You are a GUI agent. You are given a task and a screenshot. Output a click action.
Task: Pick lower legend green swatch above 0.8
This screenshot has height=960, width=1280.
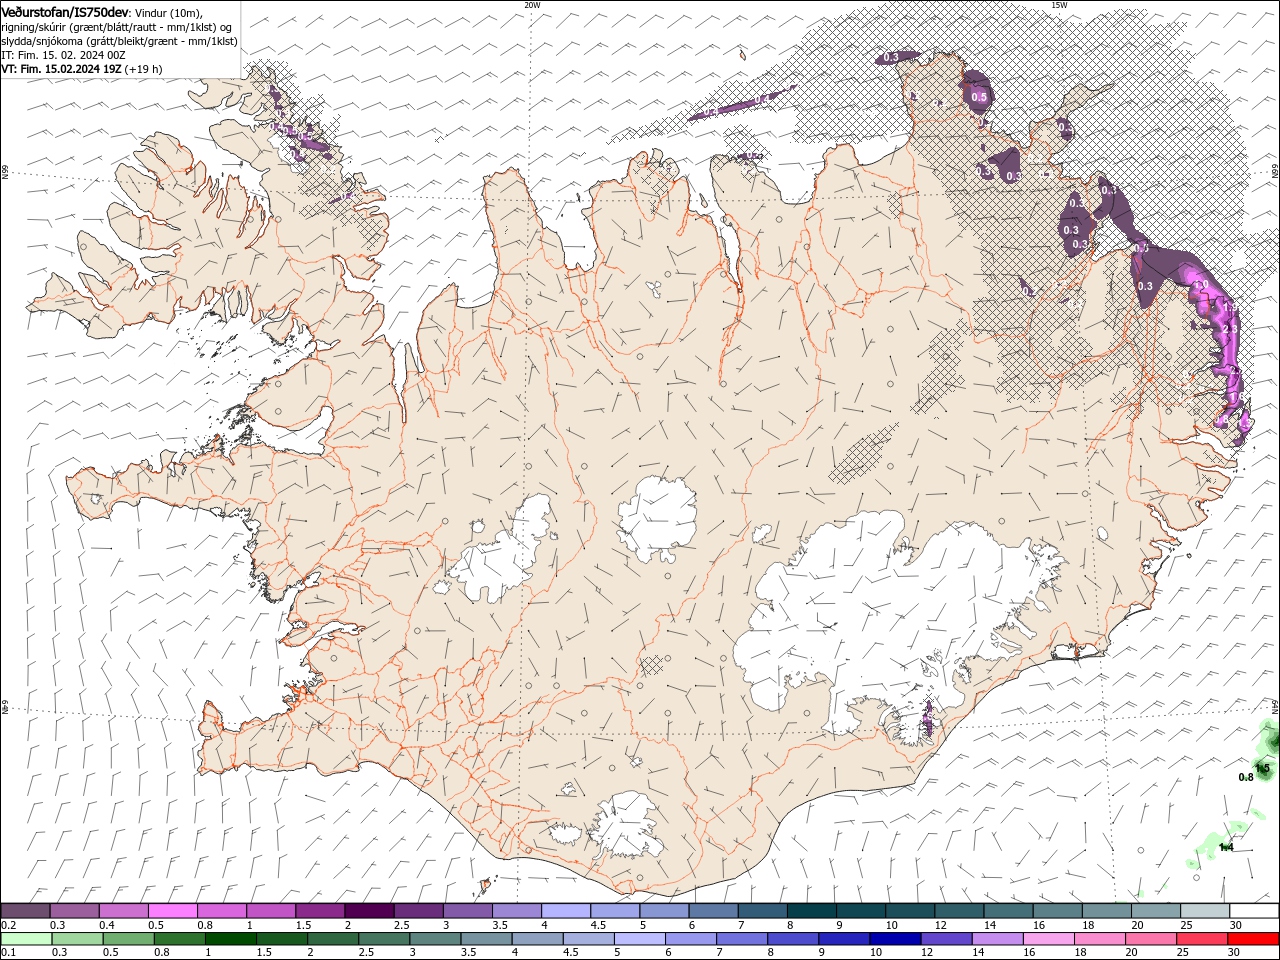[x=179, y=939]
